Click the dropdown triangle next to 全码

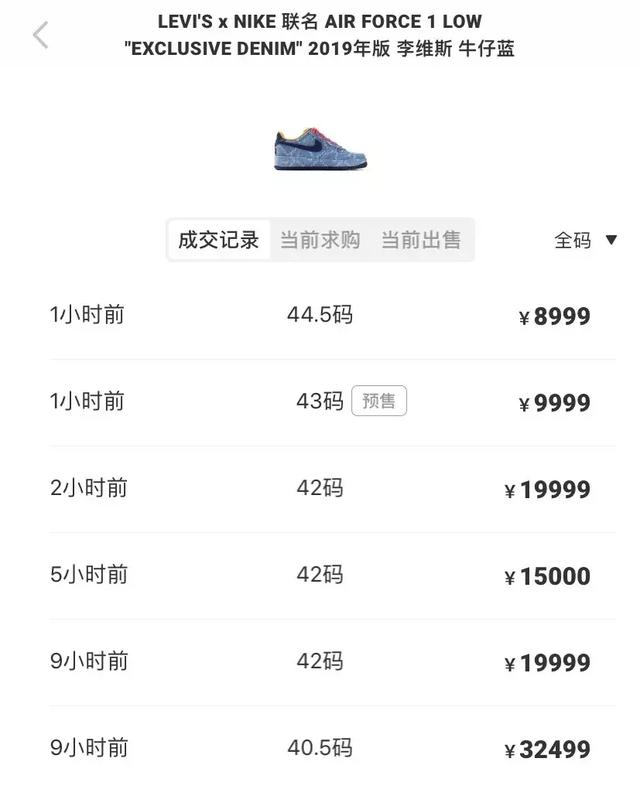[x=611, y=240]
